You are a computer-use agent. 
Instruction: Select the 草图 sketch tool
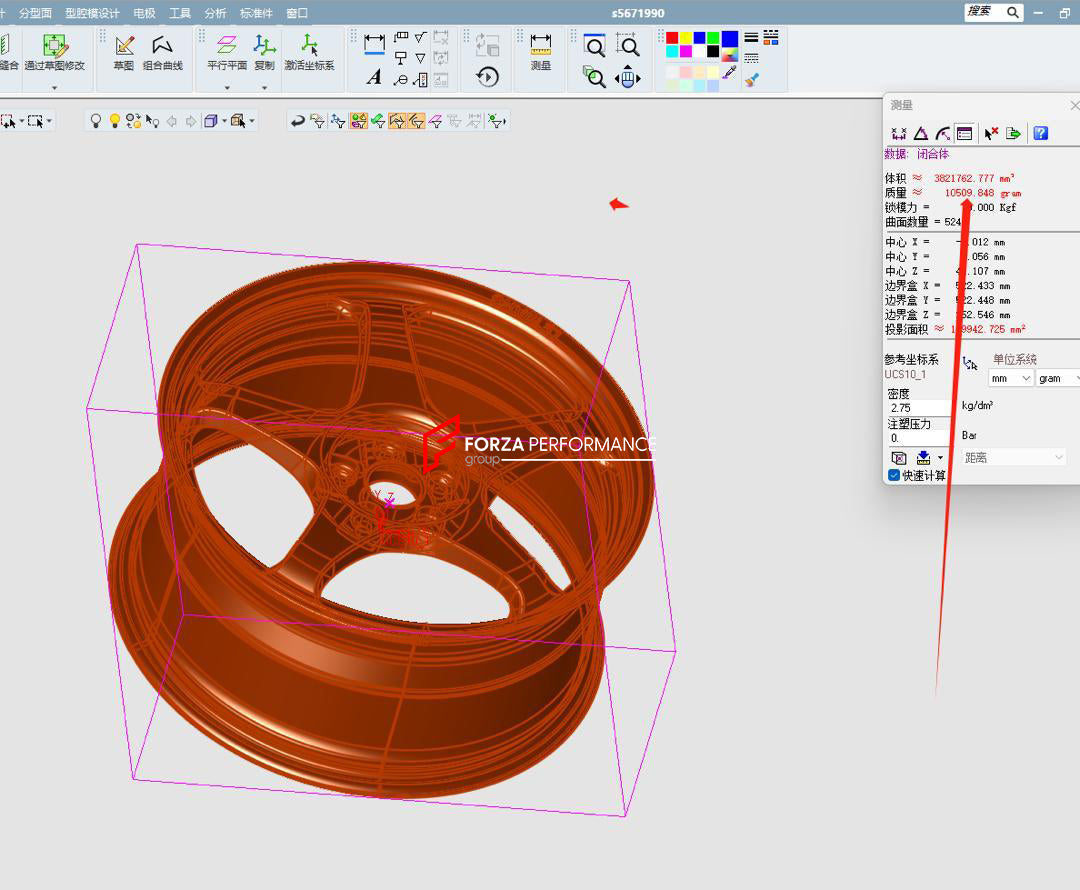(124, 52)
